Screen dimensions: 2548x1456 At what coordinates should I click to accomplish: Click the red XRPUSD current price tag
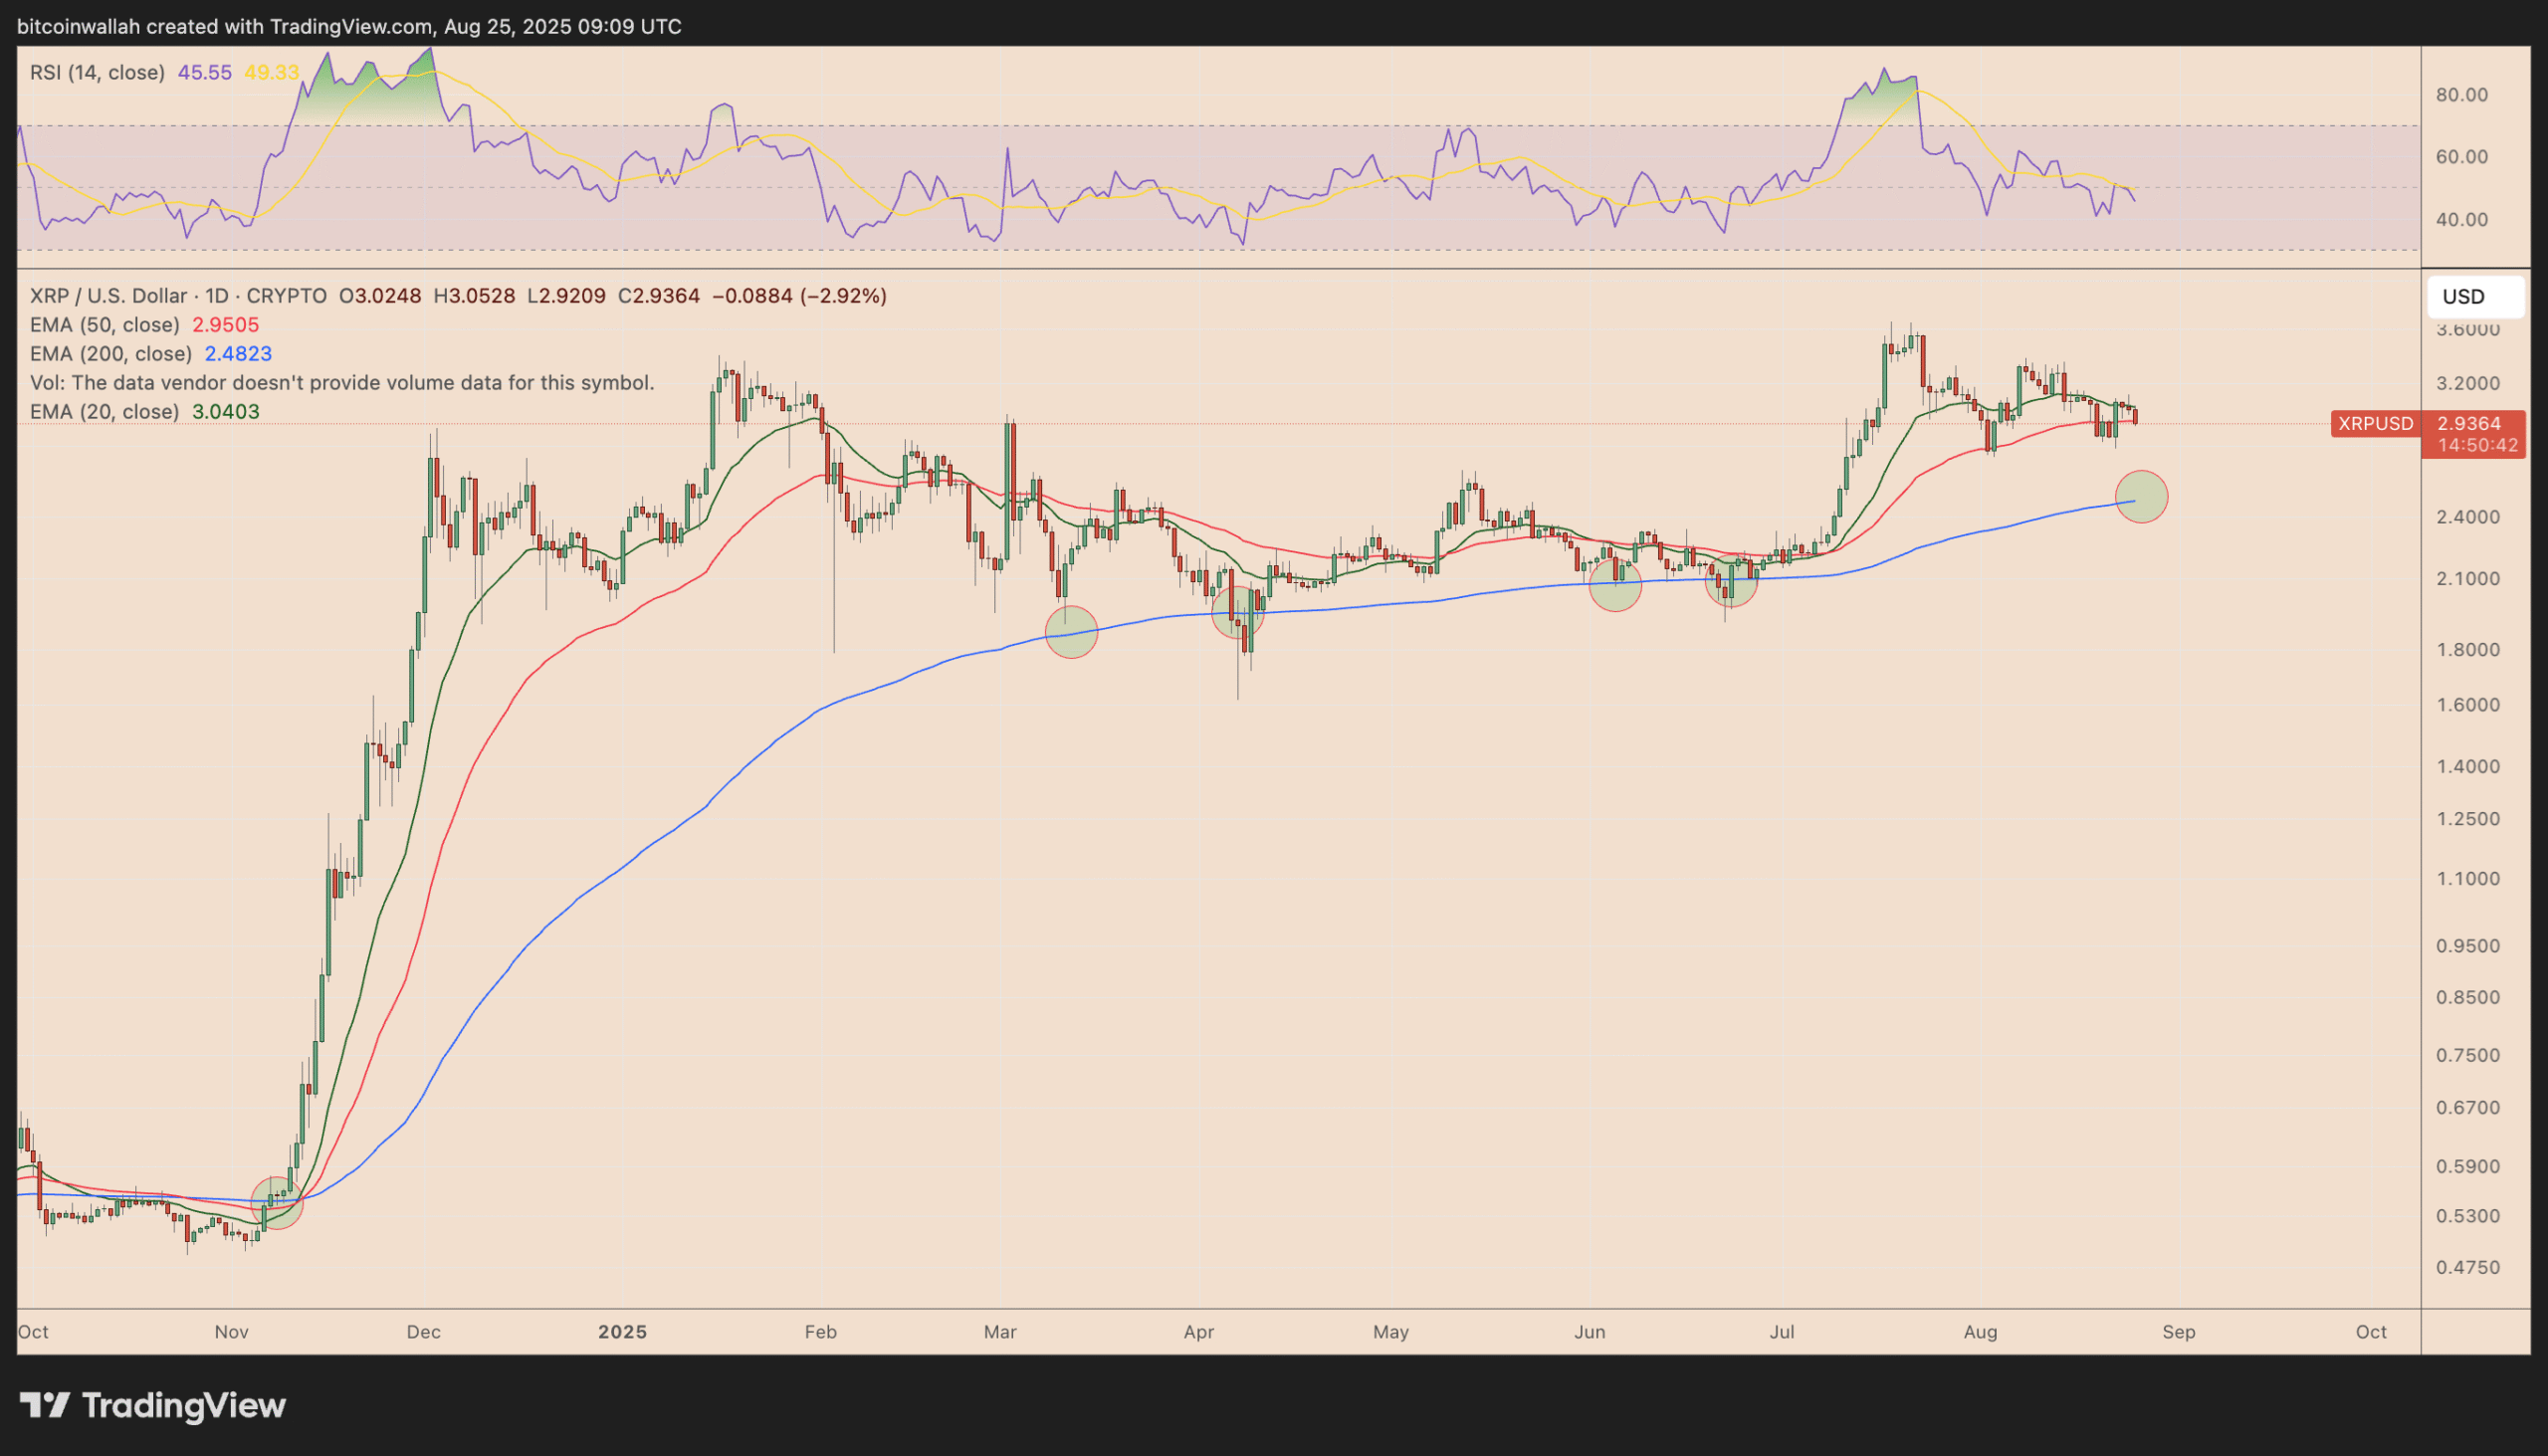(2378, 424)
